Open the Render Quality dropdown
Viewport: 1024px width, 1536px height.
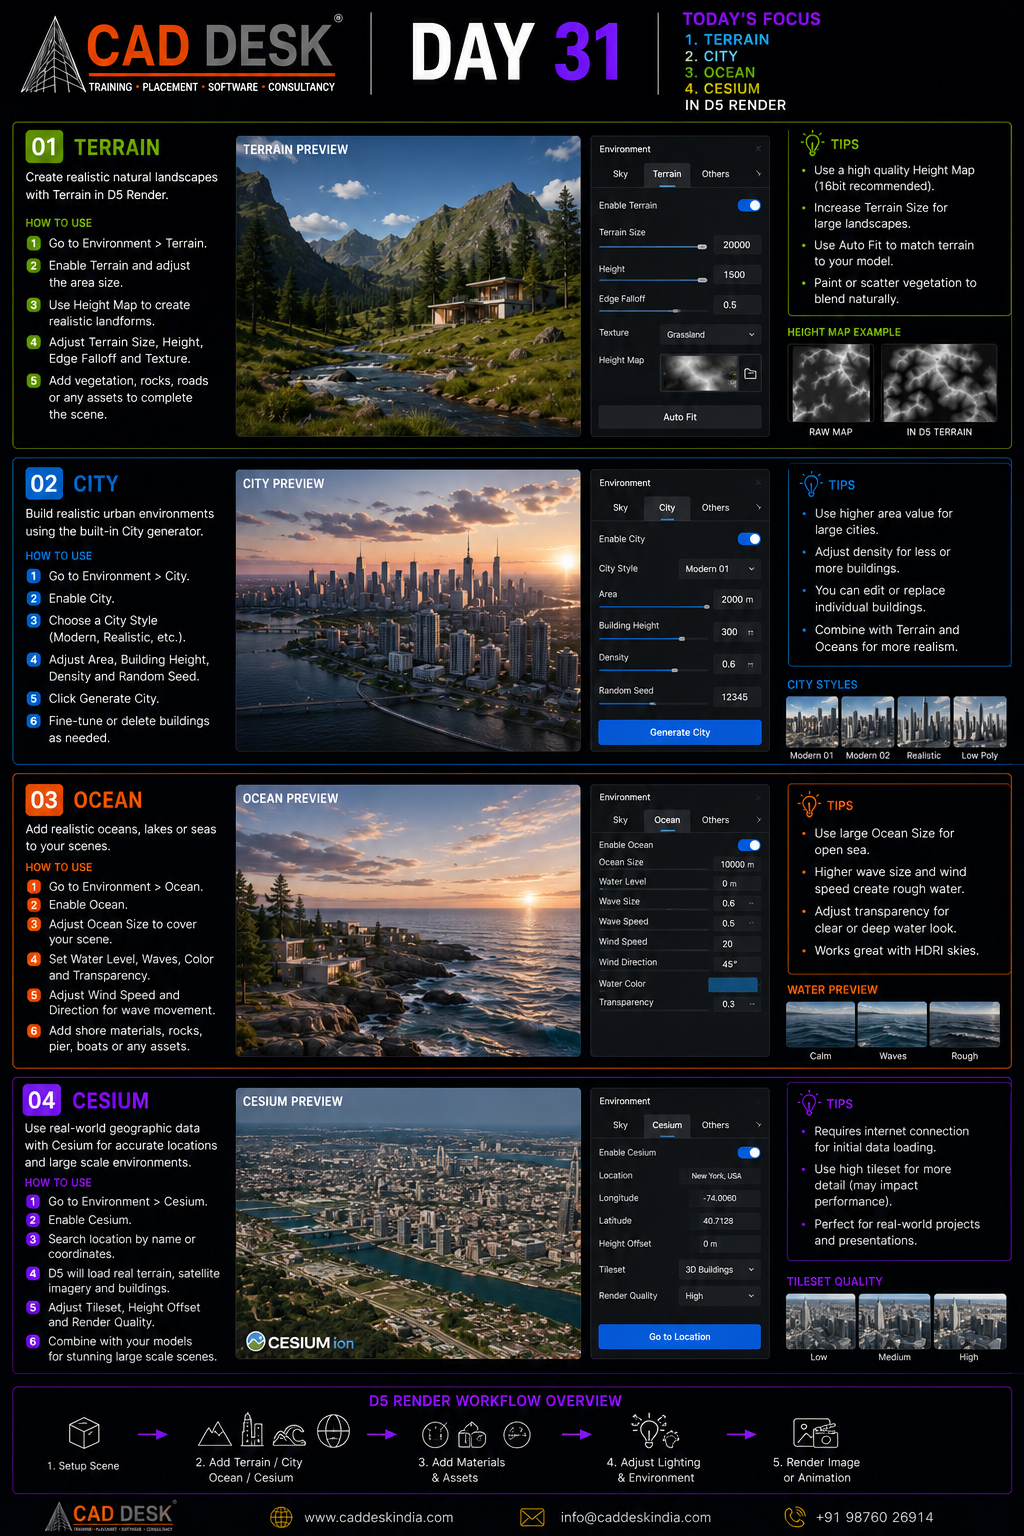720,1296
